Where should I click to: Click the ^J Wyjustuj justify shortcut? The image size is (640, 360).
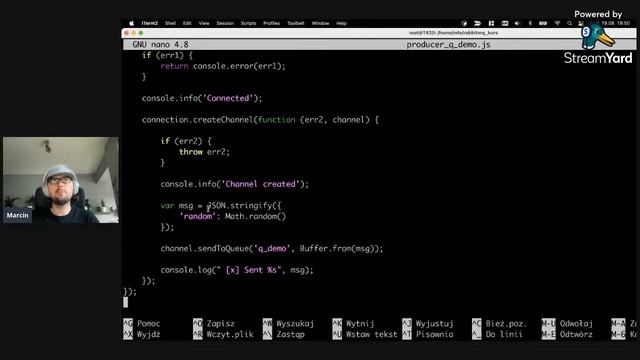(x=428, y=324)
